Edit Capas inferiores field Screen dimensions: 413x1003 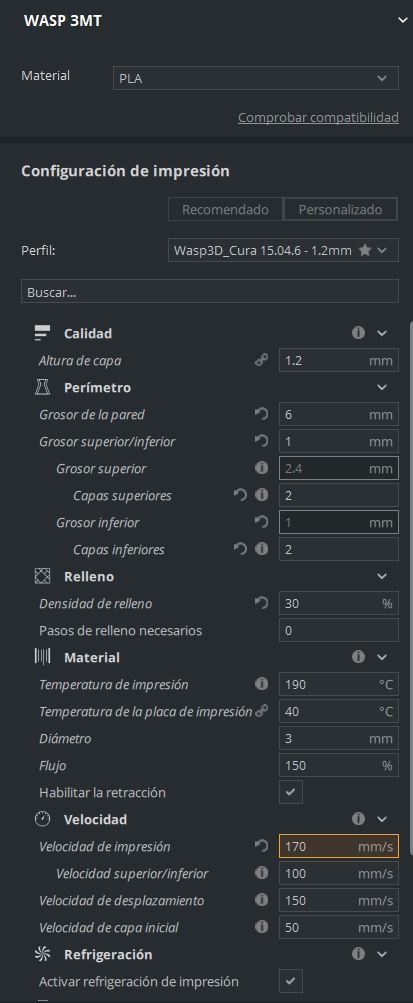(339, 549)
